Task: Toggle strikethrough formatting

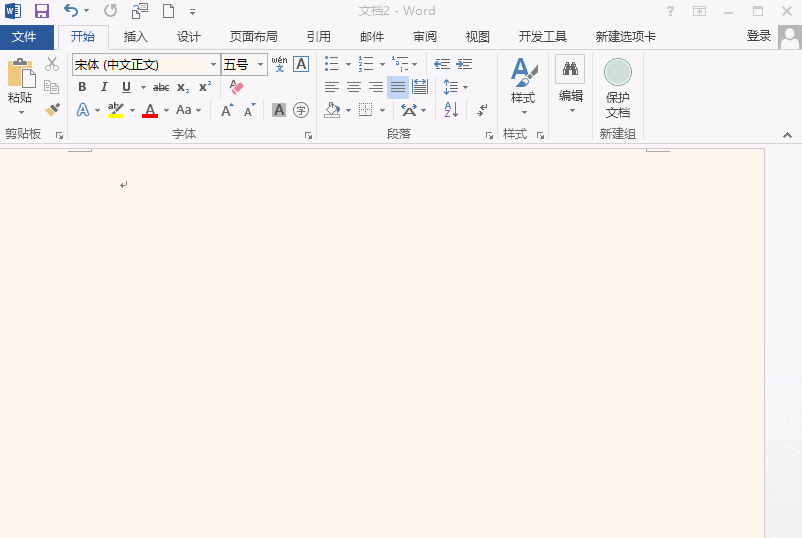Action: point(161,87)
